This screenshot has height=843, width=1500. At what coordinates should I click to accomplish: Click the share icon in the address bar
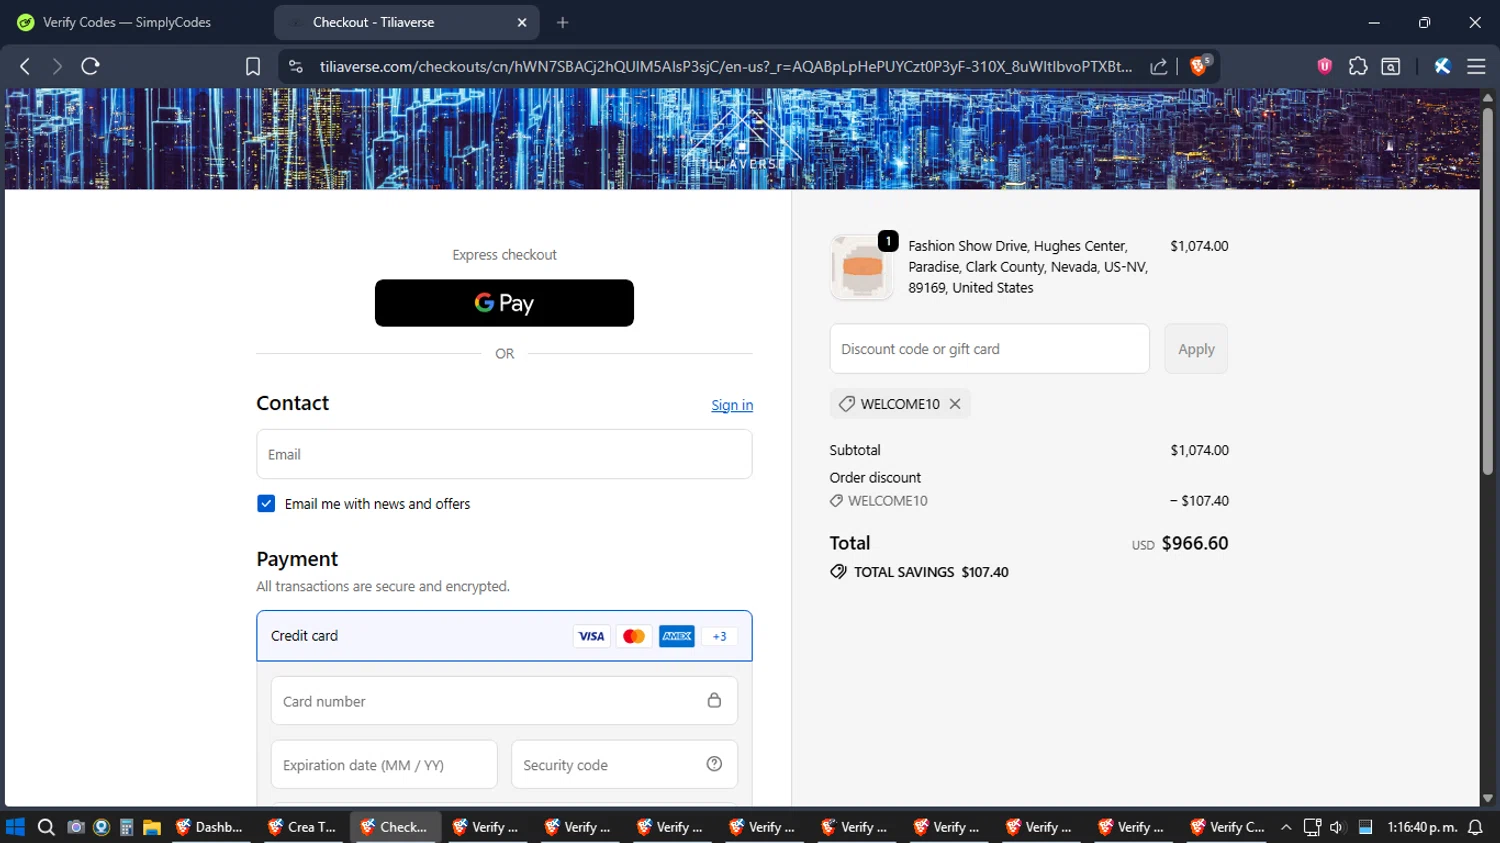pyautogui.click(x=1159, y=66)
